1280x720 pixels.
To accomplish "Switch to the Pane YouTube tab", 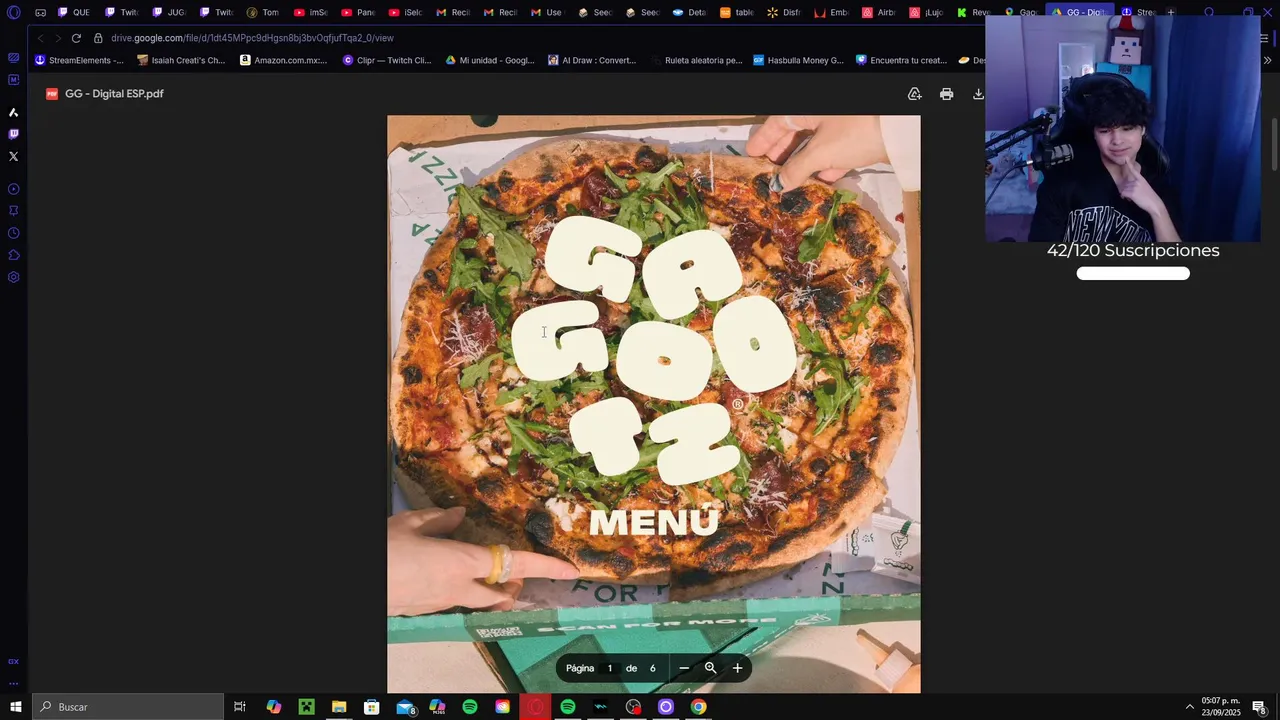I will pyautogui.click(x=357, y=13).
